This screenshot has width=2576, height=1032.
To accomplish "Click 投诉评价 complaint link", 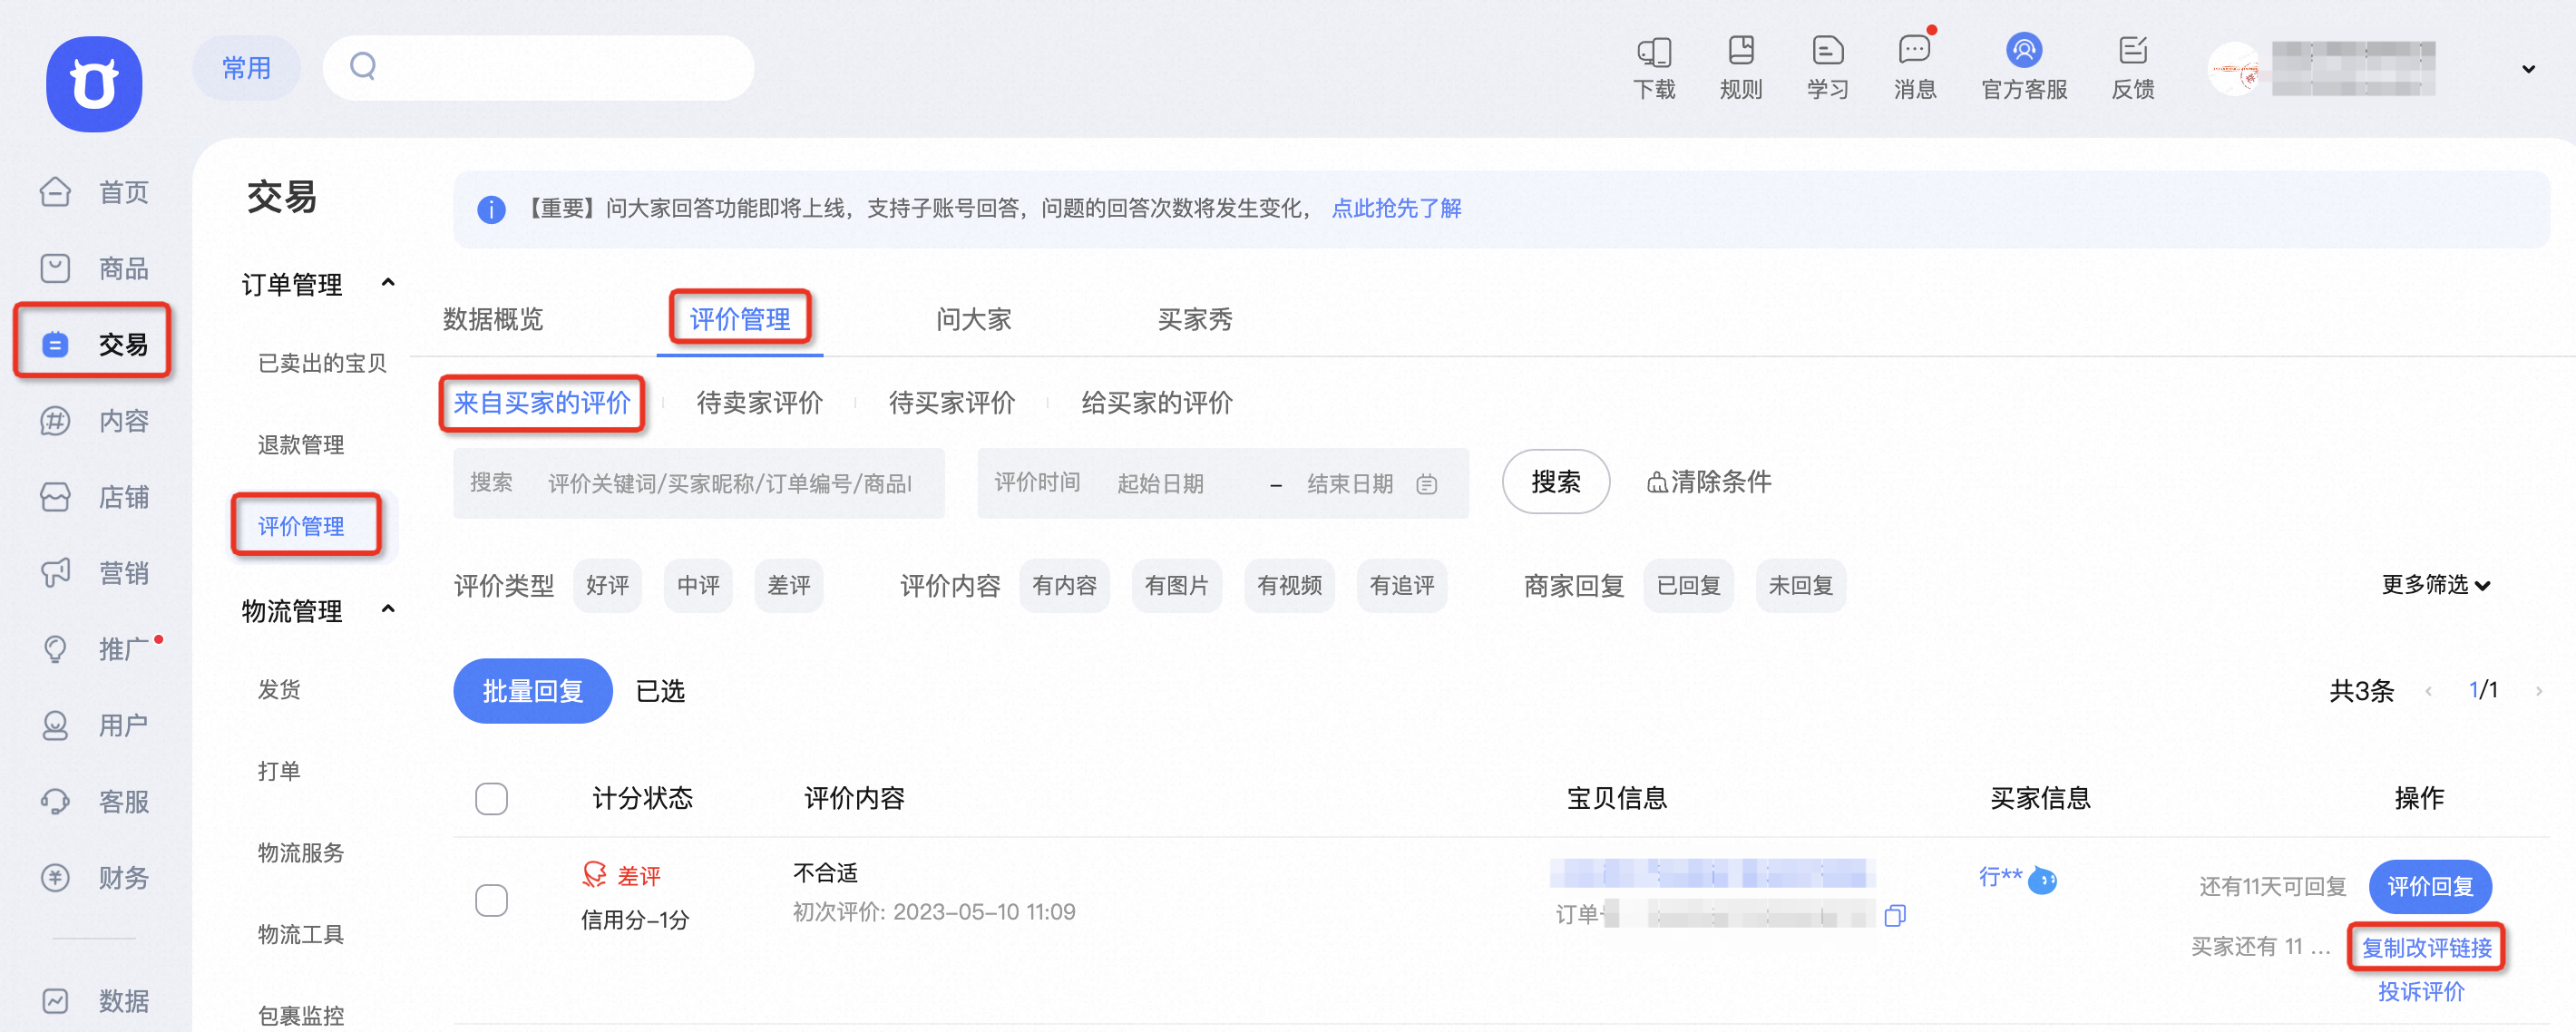I will [x=2420, y=991].
